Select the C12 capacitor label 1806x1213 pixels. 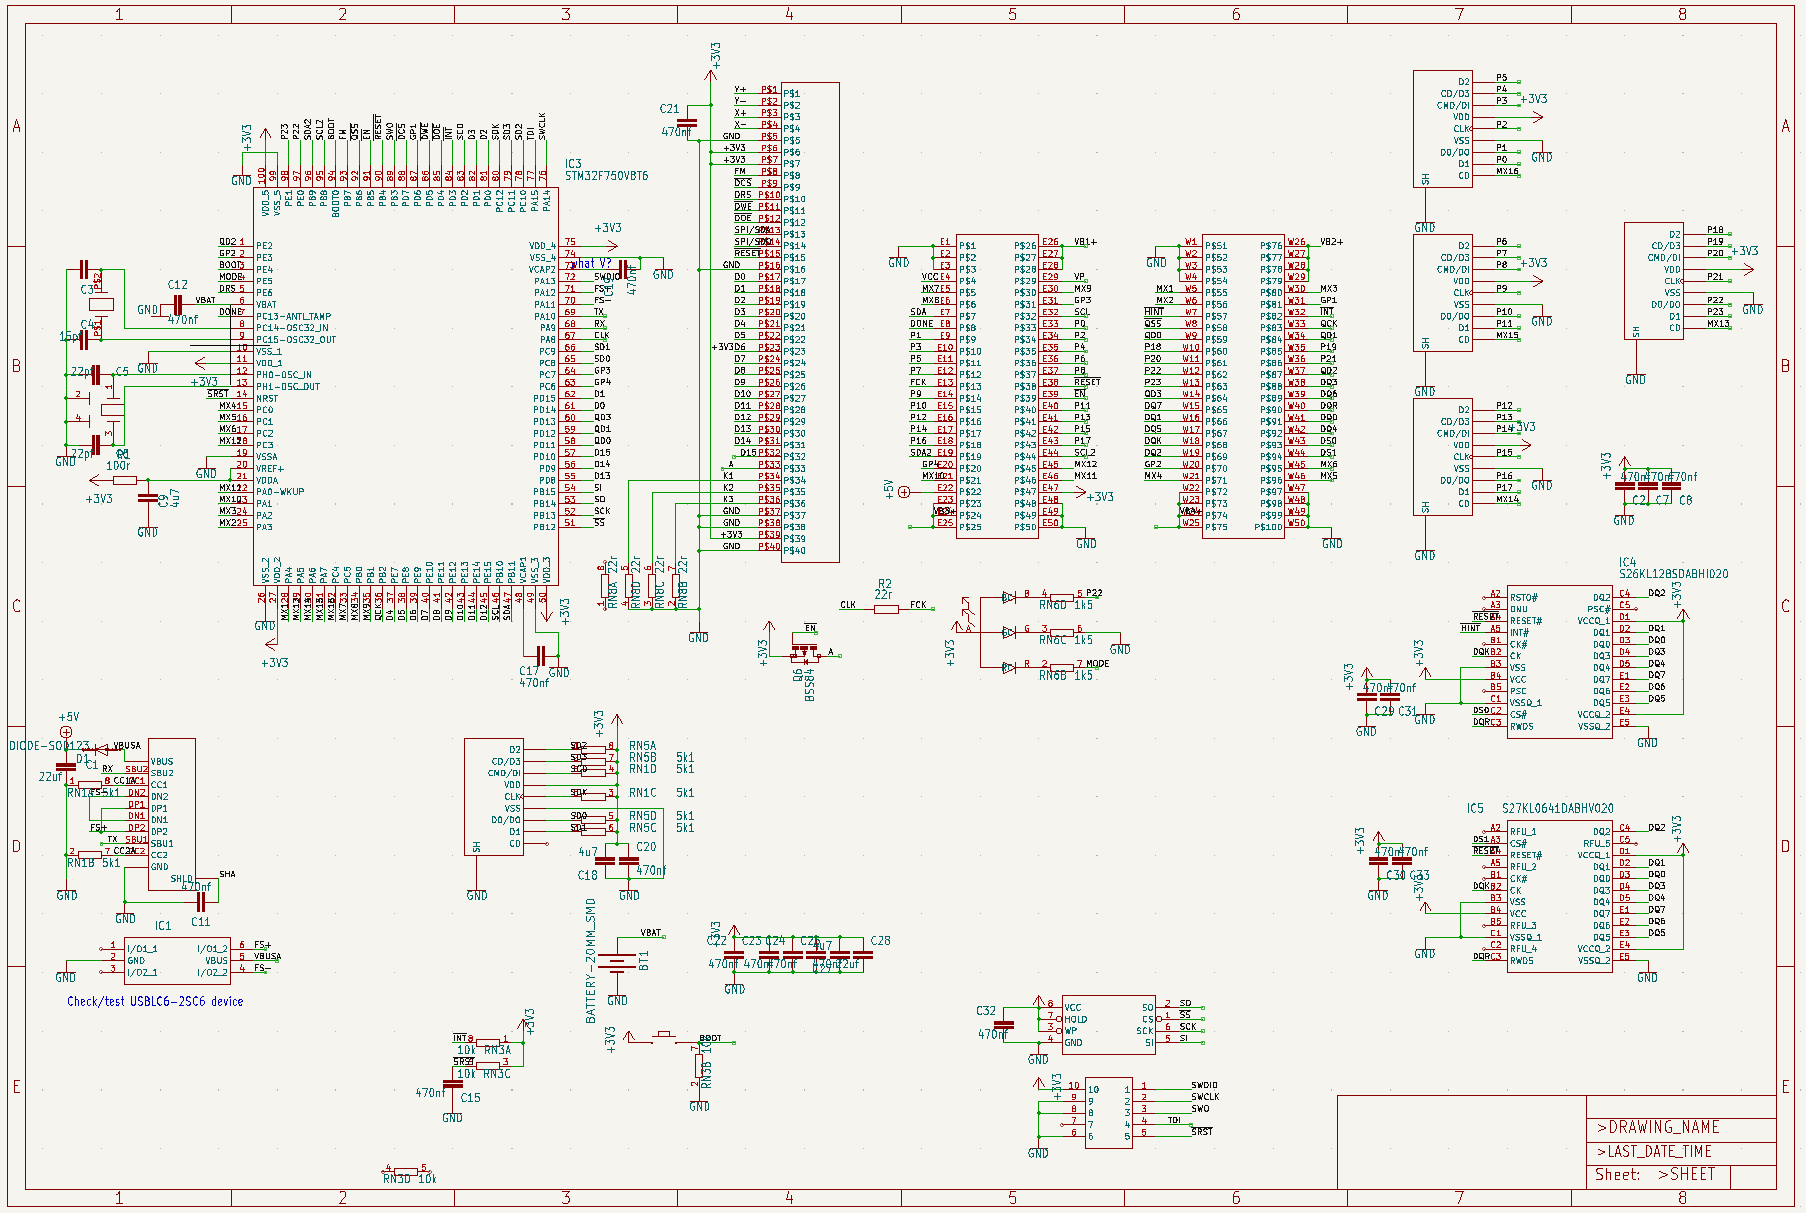177,285
